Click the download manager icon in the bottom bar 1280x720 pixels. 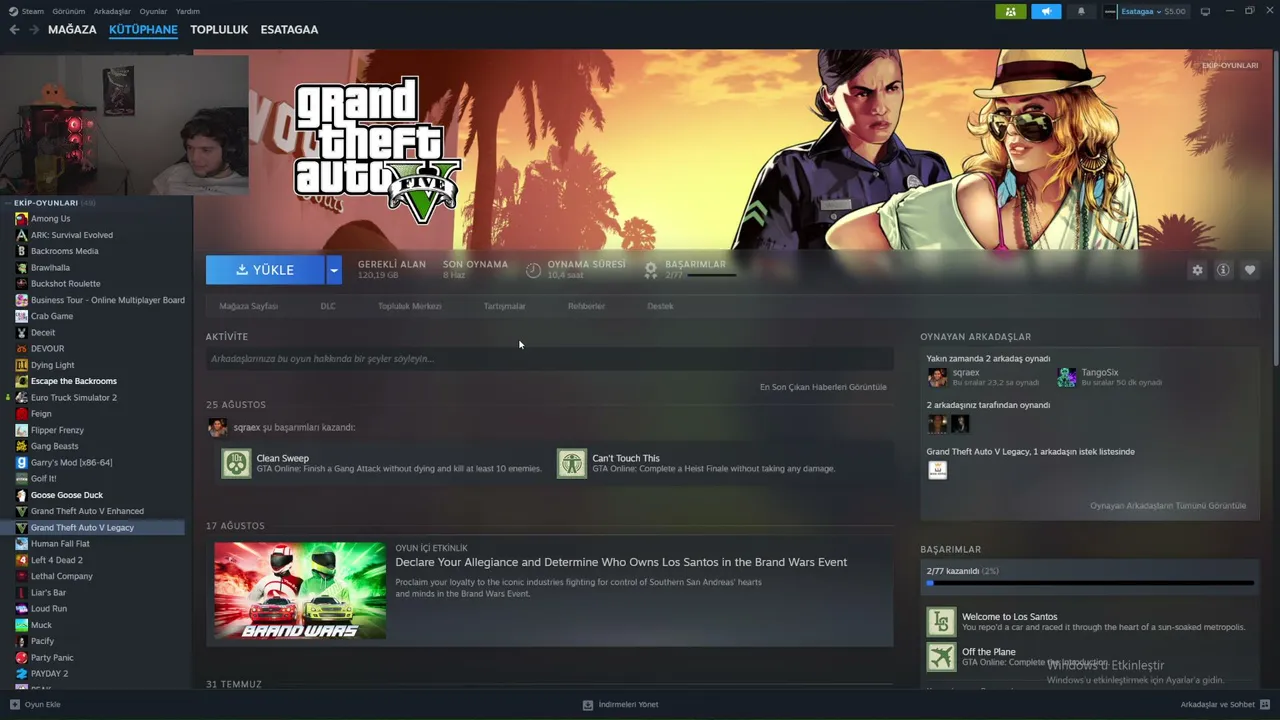click(588, 704)
